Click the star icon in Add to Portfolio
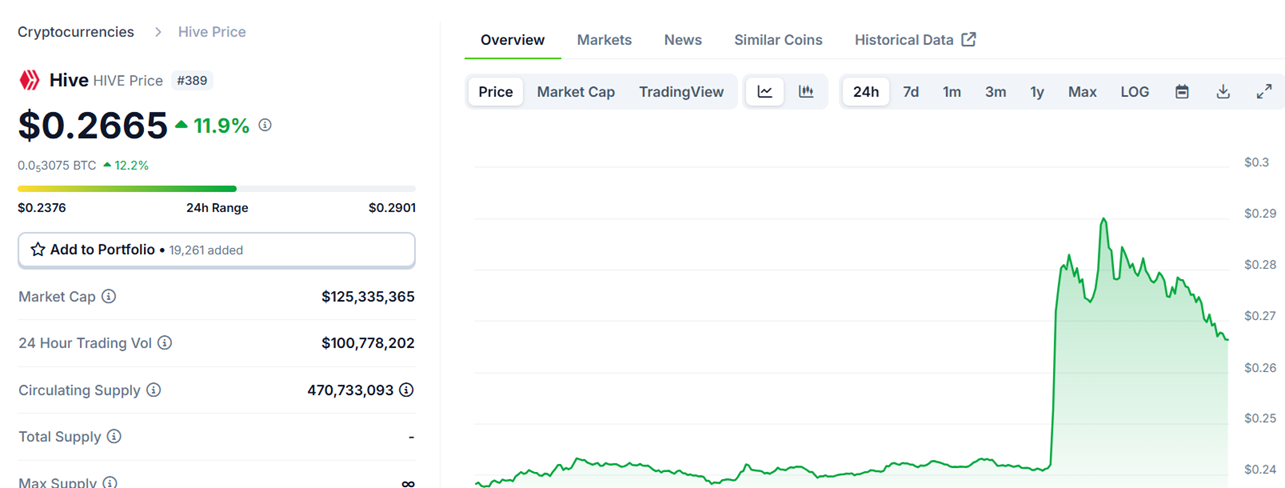The image size is (1285, 488). 38,250
